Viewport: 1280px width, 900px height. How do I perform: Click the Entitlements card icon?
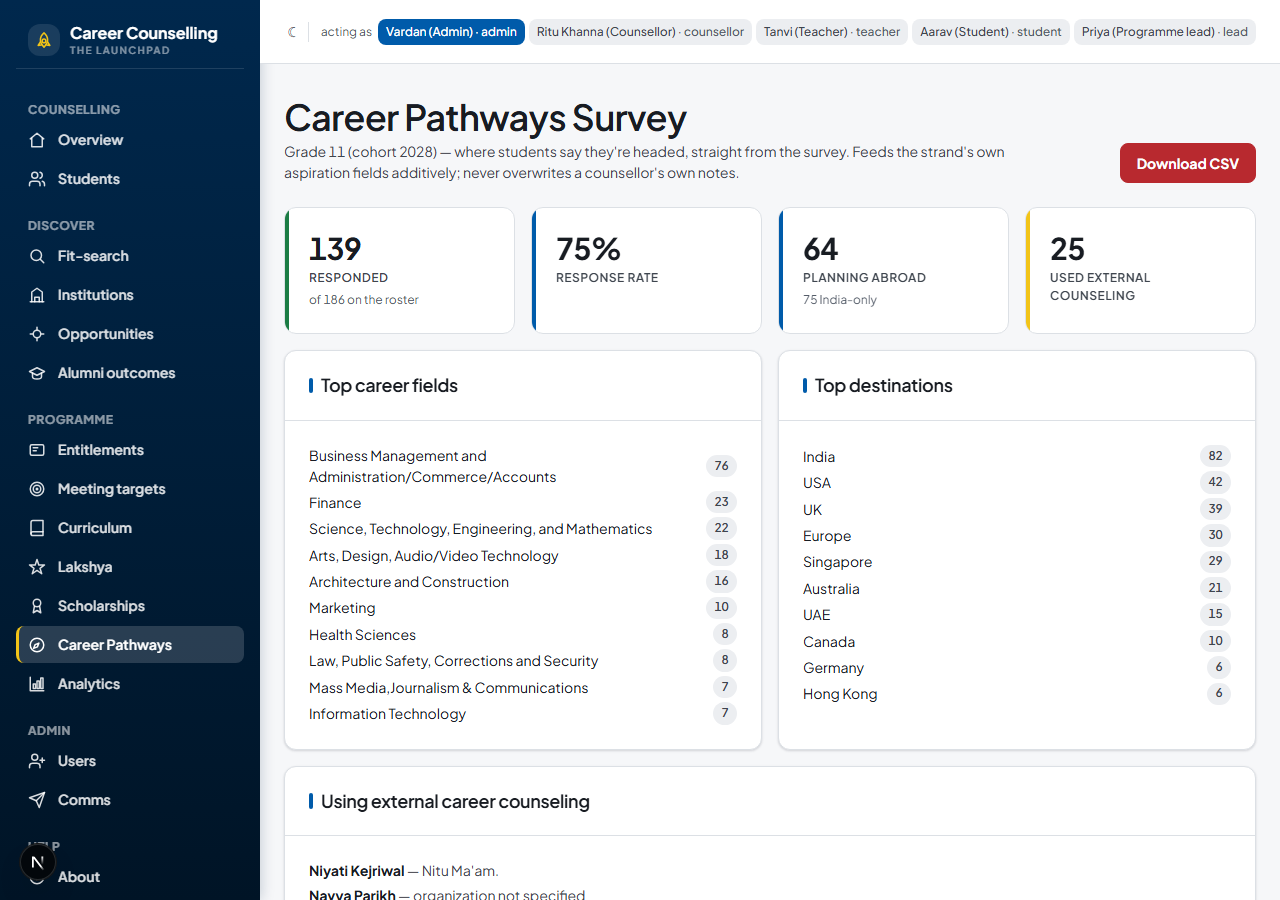pyautogui.click(x=37, y=450)
